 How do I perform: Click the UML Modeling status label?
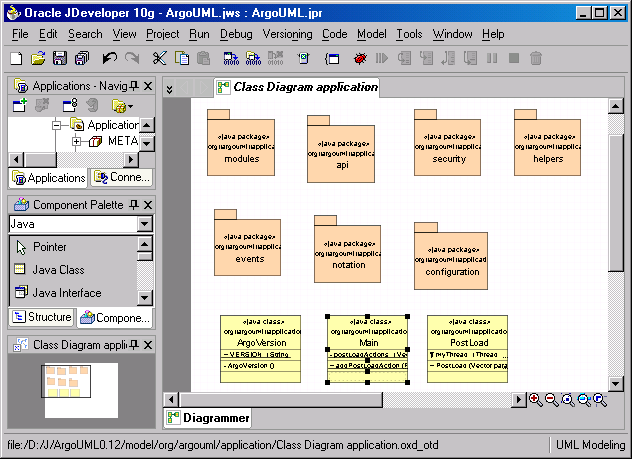point(590,445)
